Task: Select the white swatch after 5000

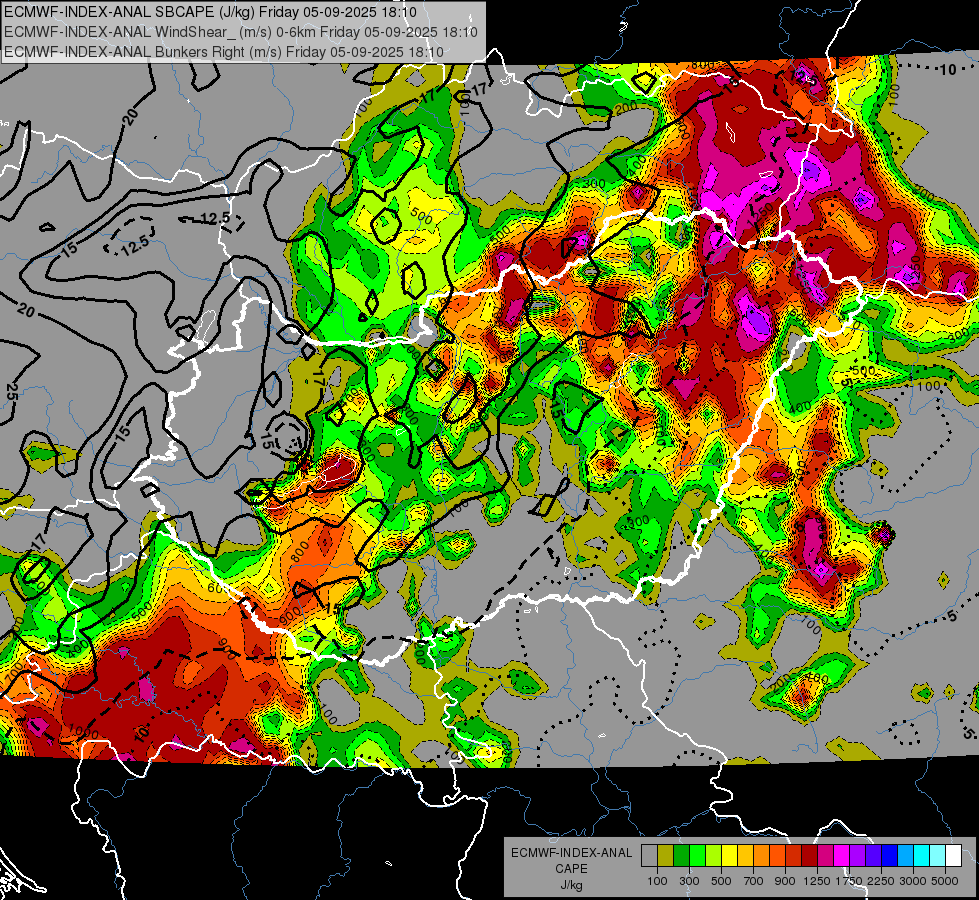Action: 953,855
